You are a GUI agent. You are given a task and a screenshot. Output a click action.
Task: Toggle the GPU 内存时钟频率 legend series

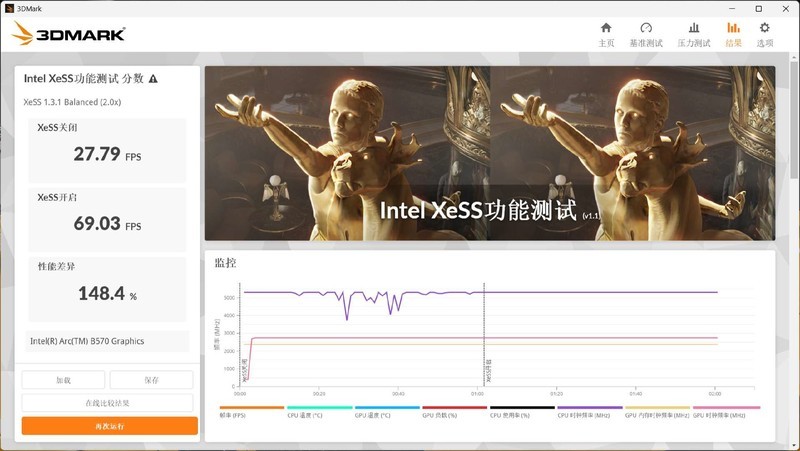point(657,412)
